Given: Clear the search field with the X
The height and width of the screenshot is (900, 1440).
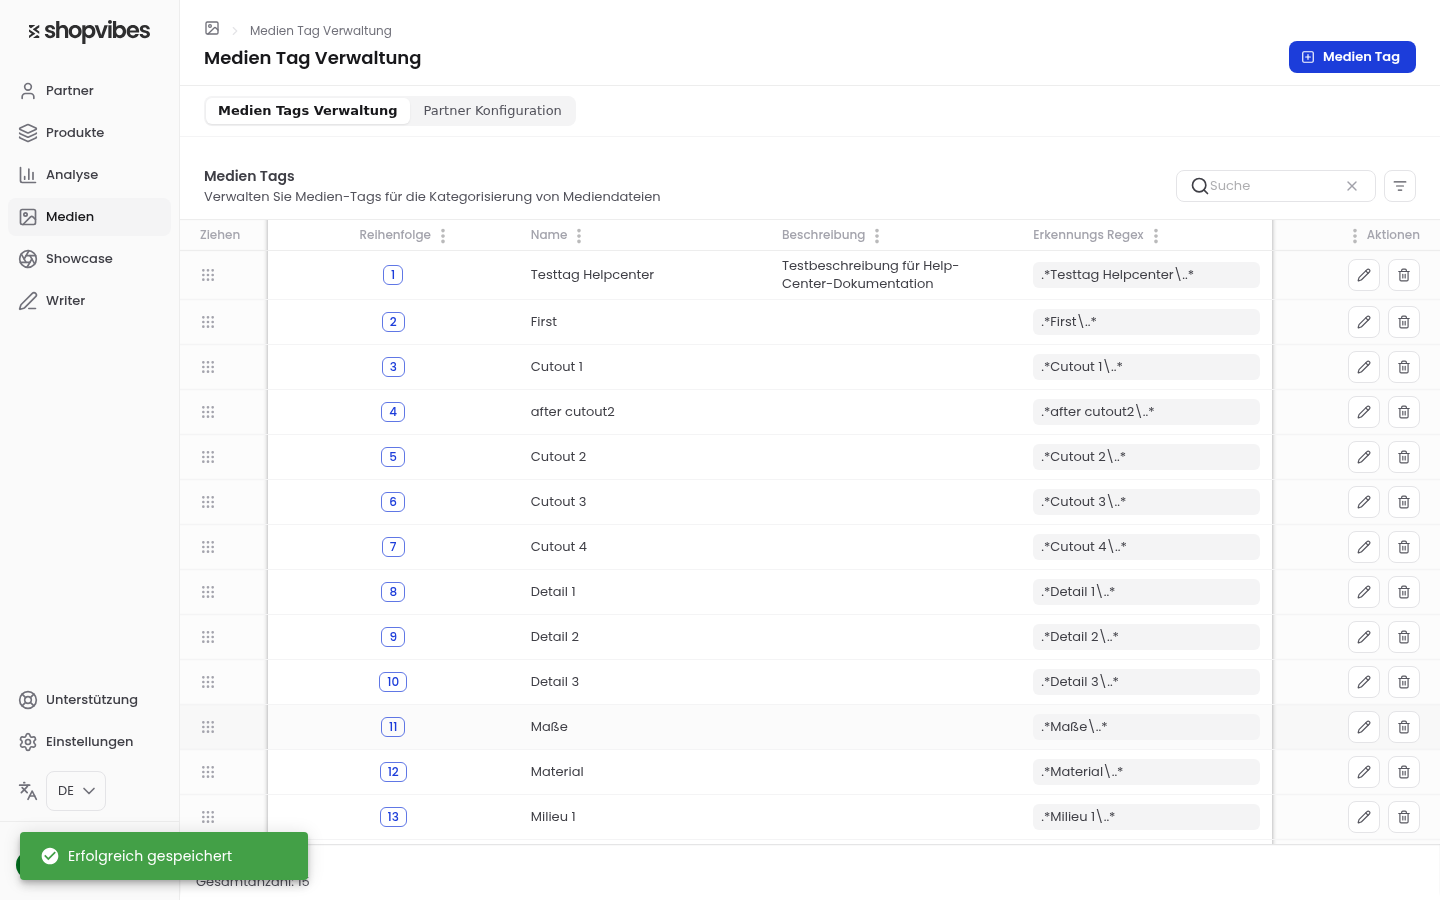Looking at the screenshot, I should pos(1352,186).
